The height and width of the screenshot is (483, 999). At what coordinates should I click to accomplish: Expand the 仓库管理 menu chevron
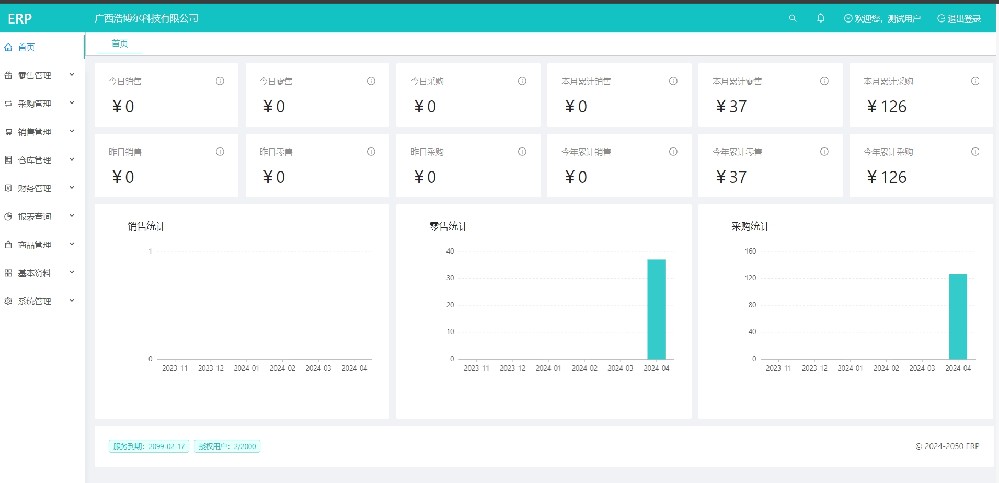pos(72,159)
